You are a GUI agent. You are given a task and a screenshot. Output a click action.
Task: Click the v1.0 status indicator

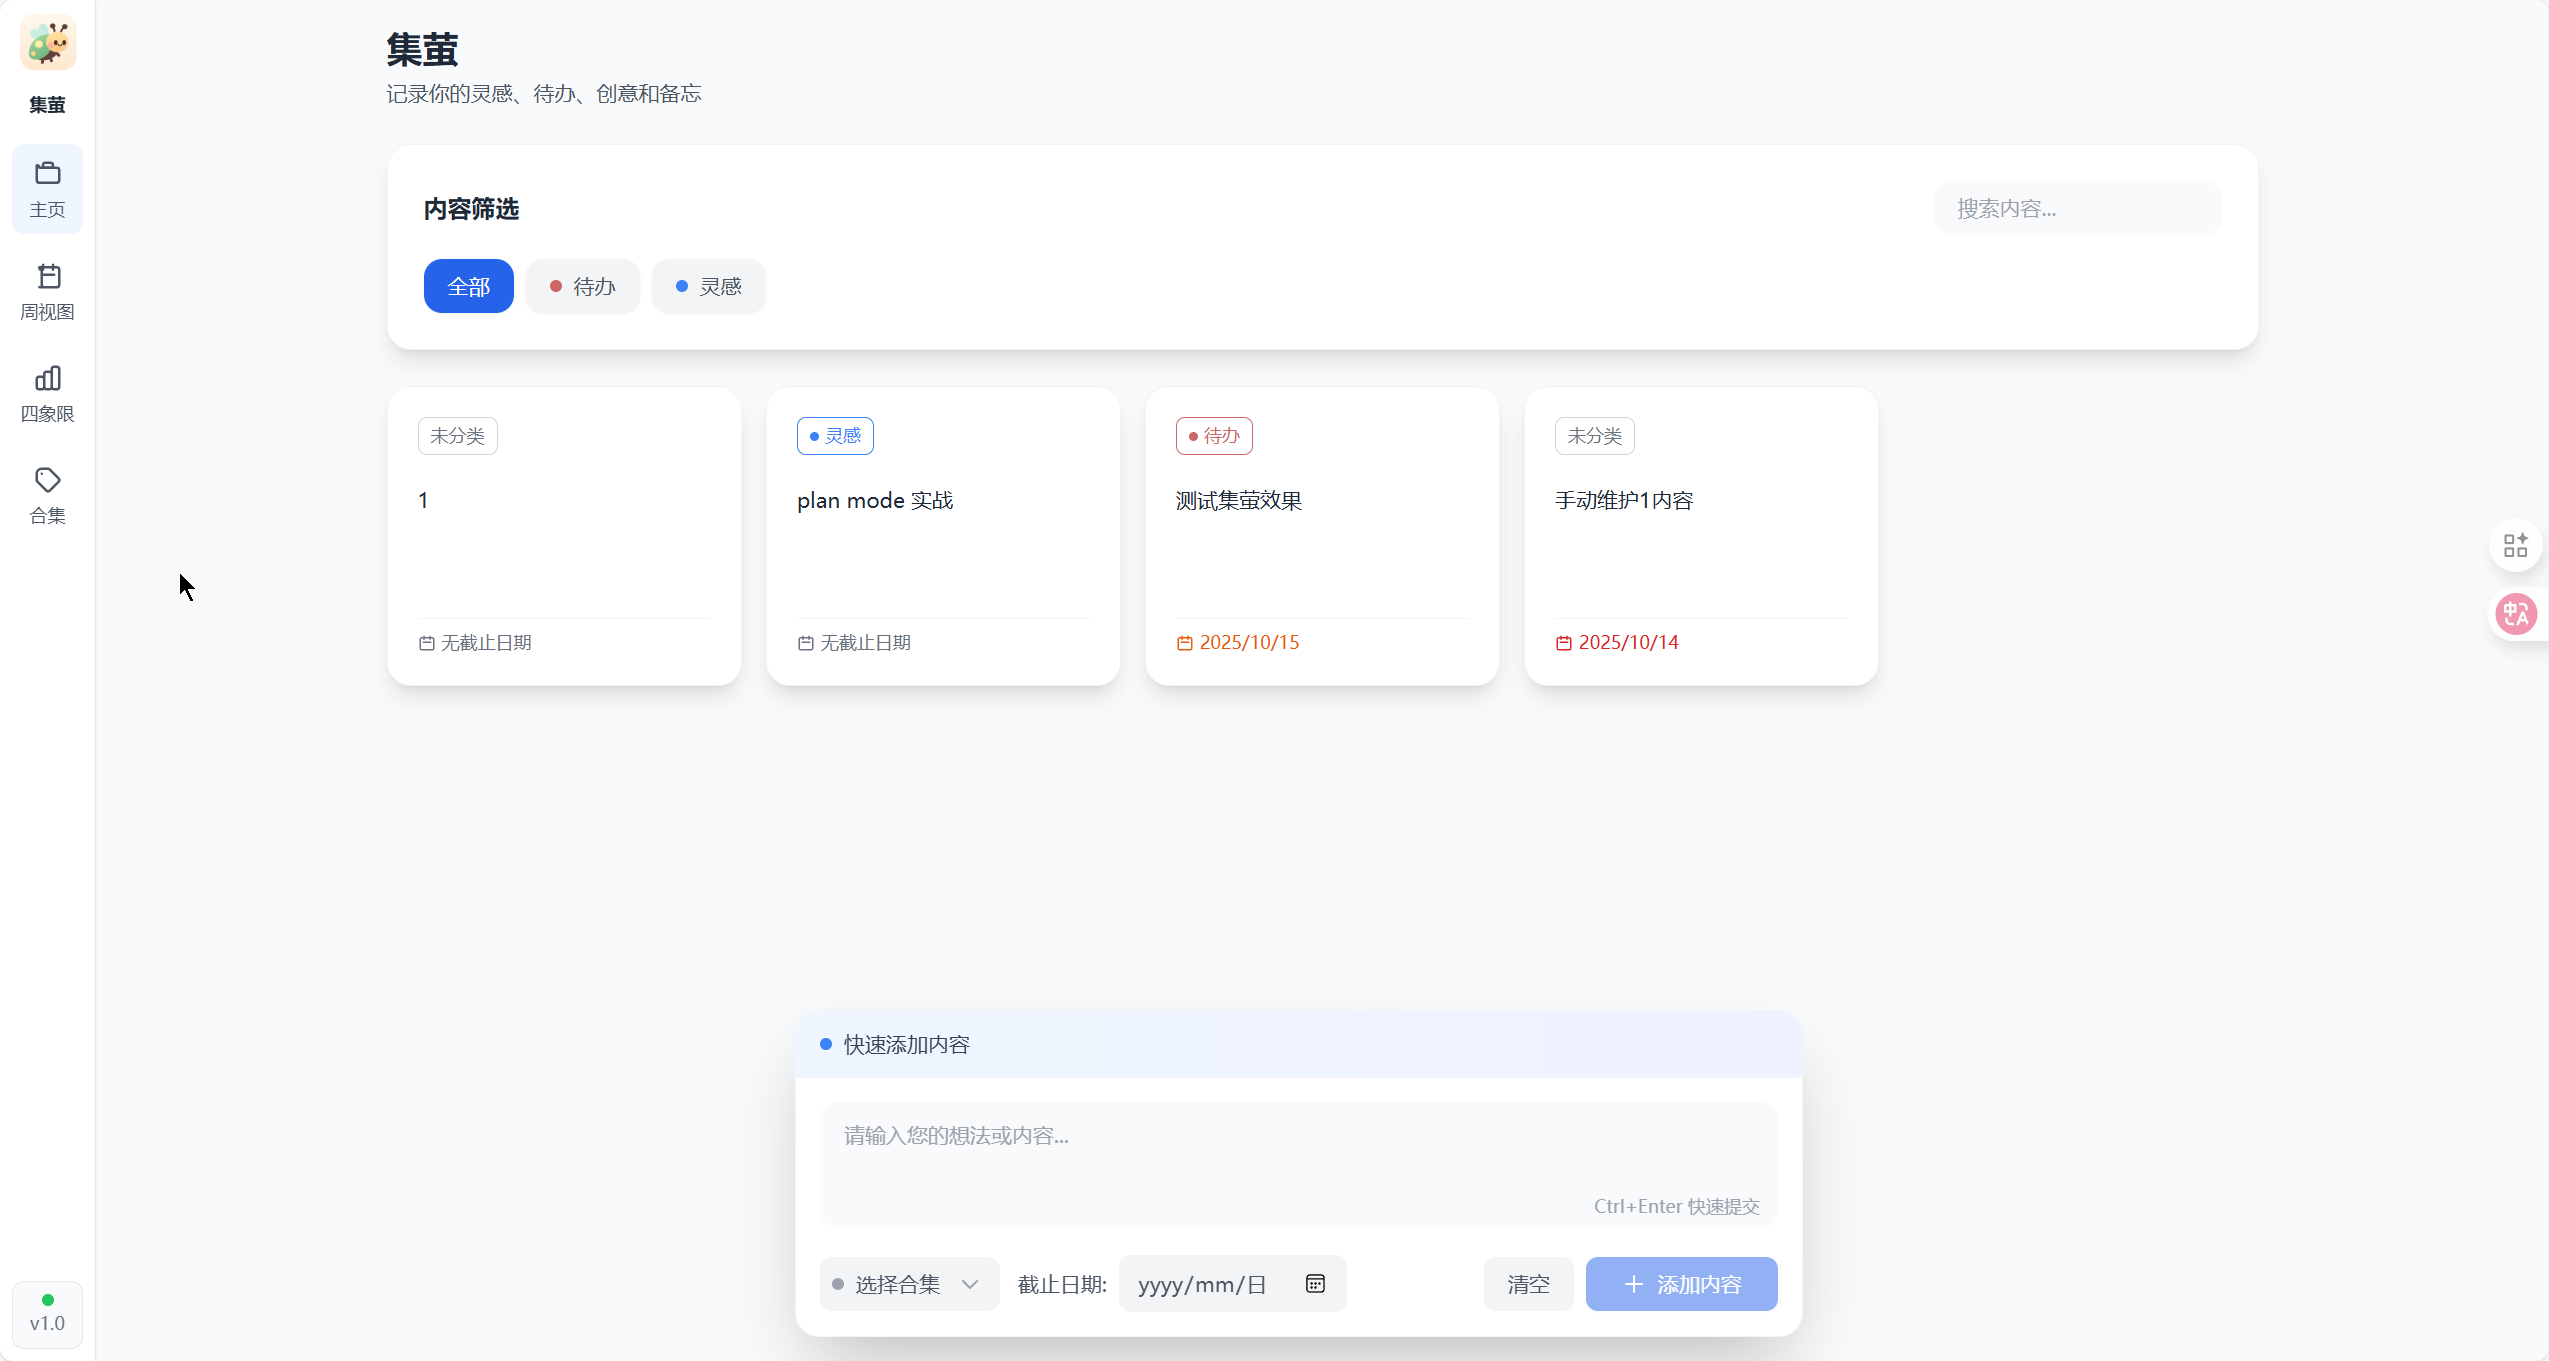pos(47,1314)
